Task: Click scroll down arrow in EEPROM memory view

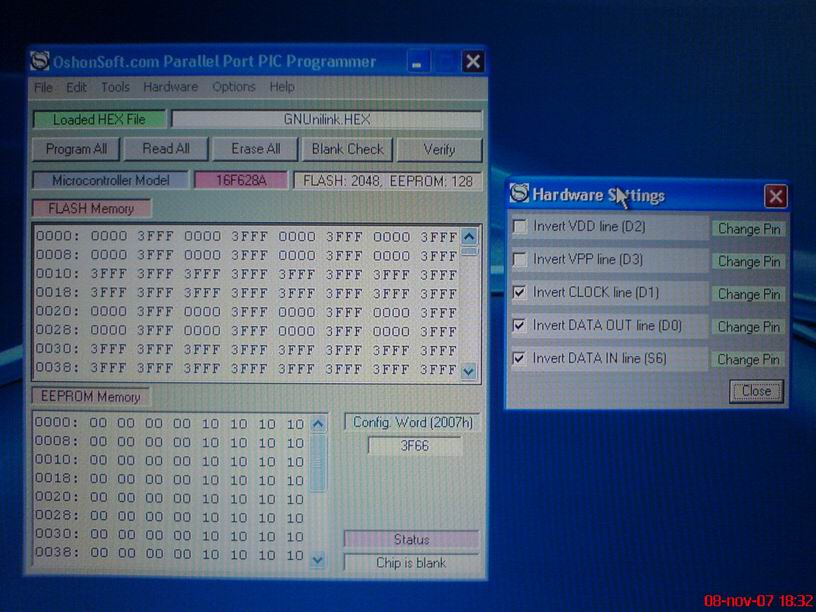Action: coord(317,560)
